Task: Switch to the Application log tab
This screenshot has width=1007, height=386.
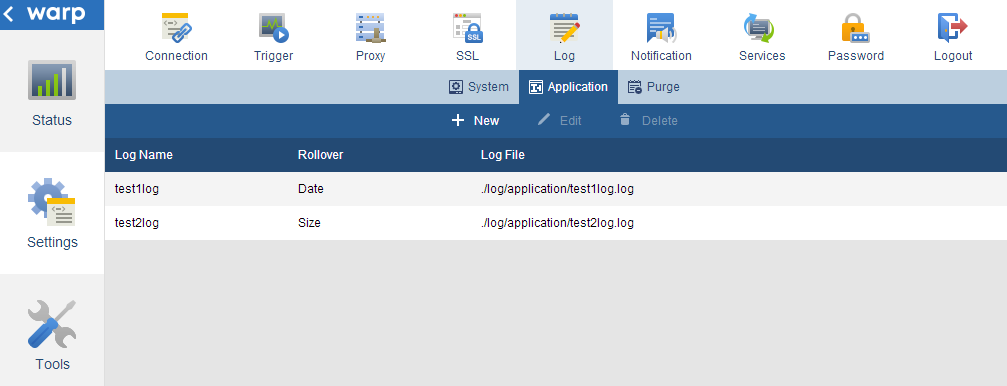Action: coord(568,87)
